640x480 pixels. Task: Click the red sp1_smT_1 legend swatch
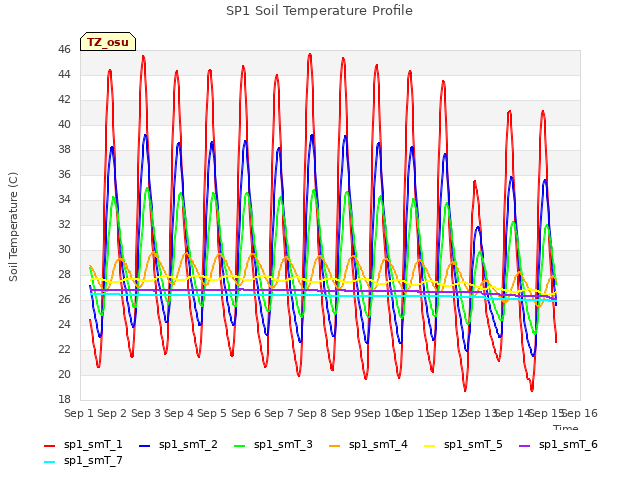tap(49, 446)
